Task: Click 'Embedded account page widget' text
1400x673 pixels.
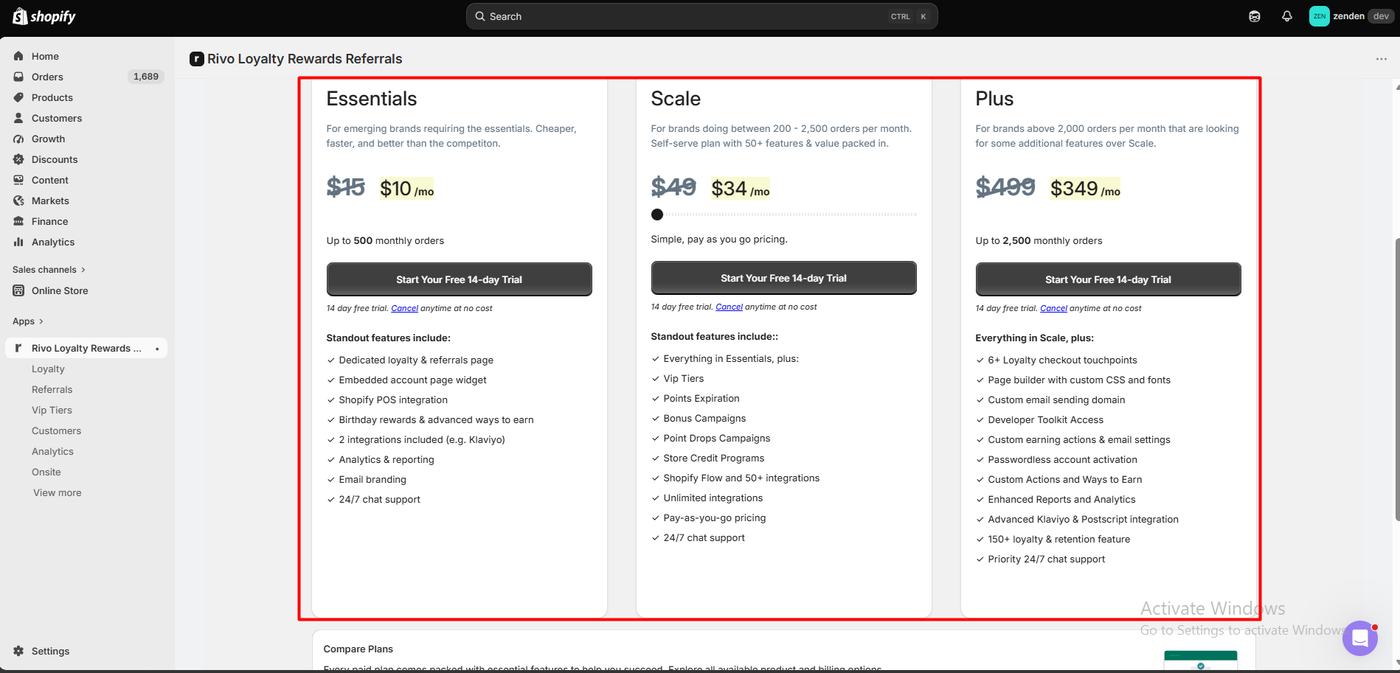Action: pyautogui.click(x=413, y=380)
